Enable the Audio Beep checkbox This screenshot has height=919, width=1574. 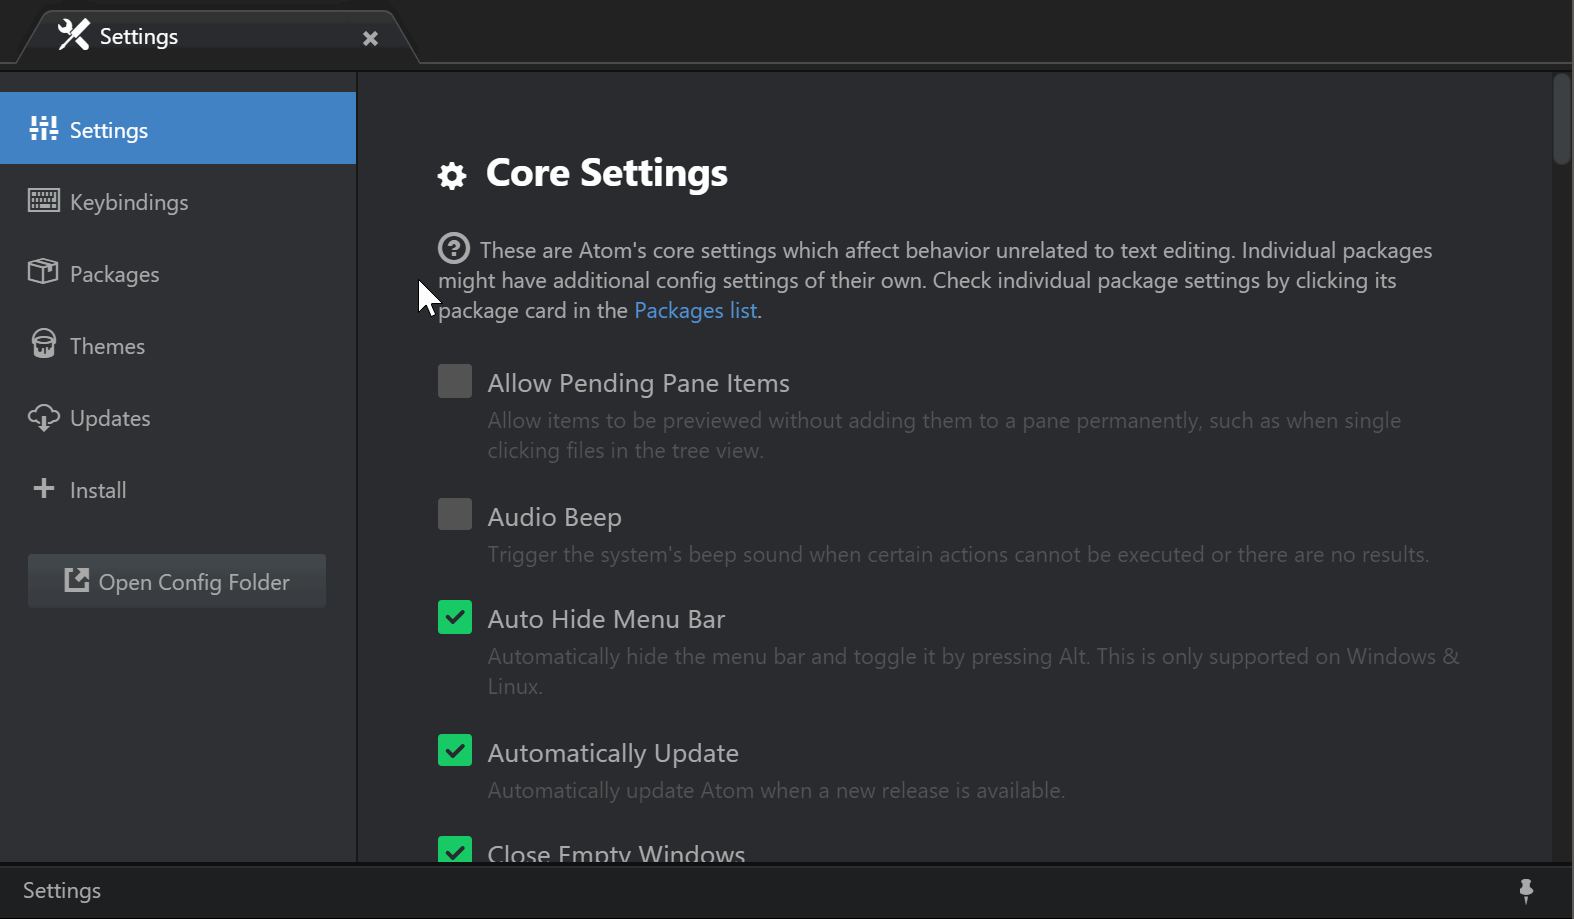pos(455,515)
